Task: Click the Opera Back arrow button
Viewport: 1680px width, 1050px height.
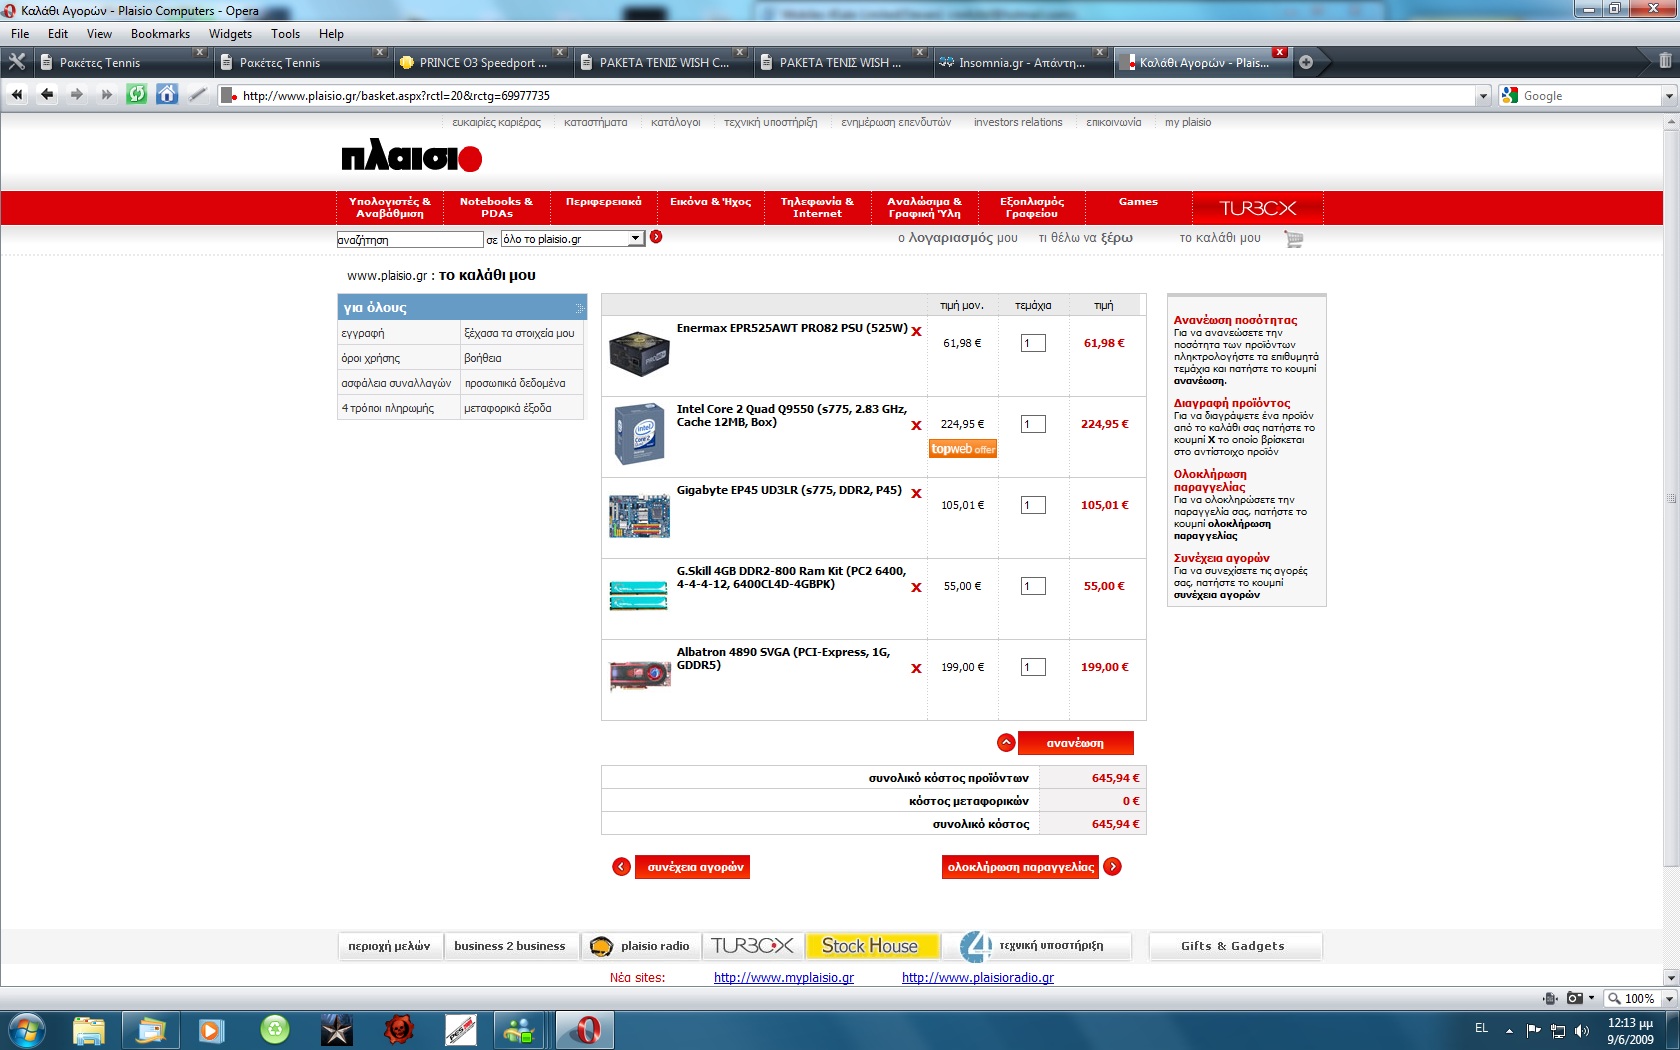Action: pyautogui.click(x=47, y=95)
